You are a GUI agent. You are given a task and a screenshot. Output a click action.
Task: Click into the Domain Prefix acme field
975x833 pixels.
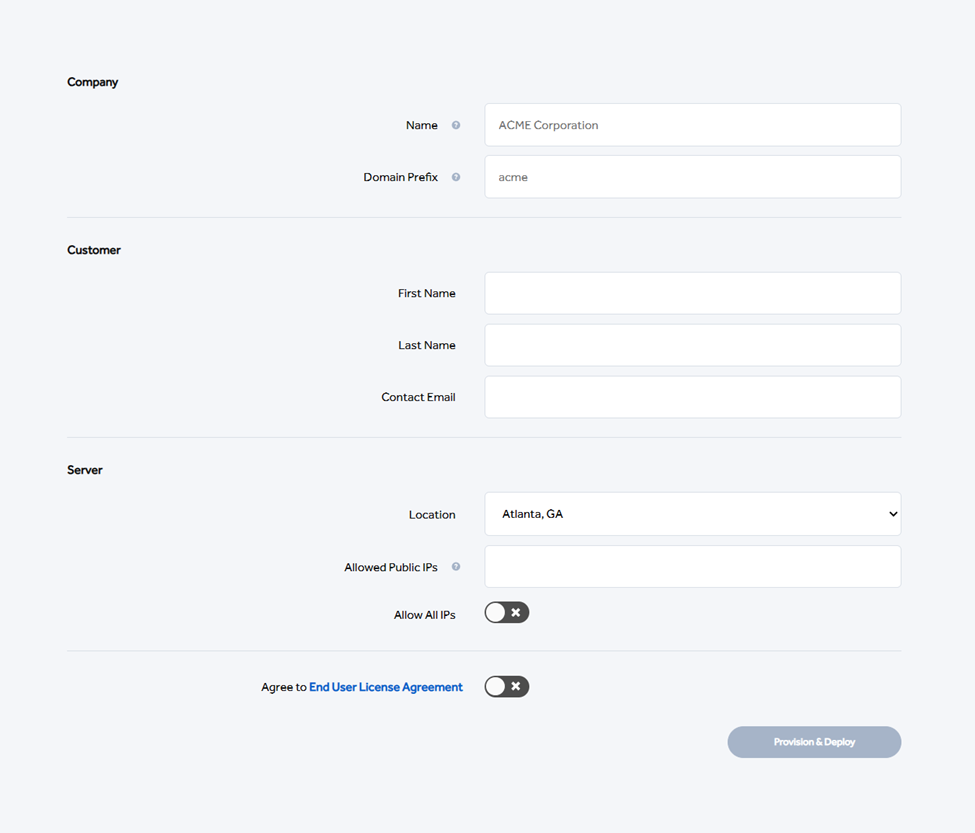[693, 177]
